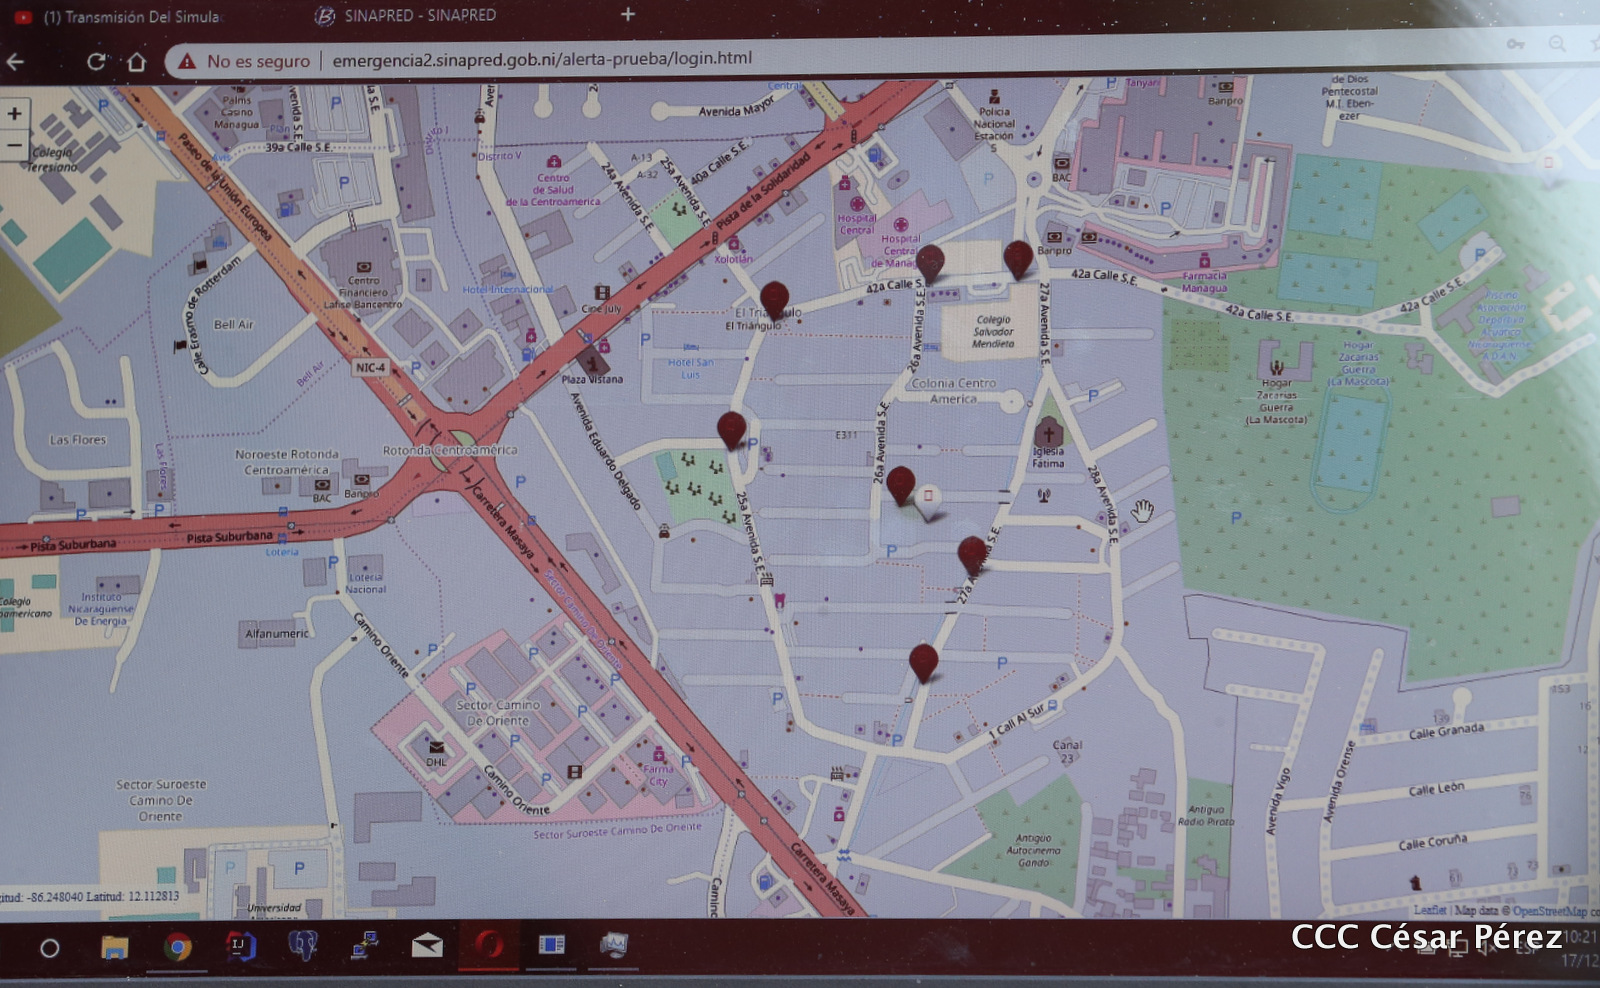Click the 'No es seguro' security warning
Screen dimensions: 1600x988
pyautogui.click(x=245, y=61)
